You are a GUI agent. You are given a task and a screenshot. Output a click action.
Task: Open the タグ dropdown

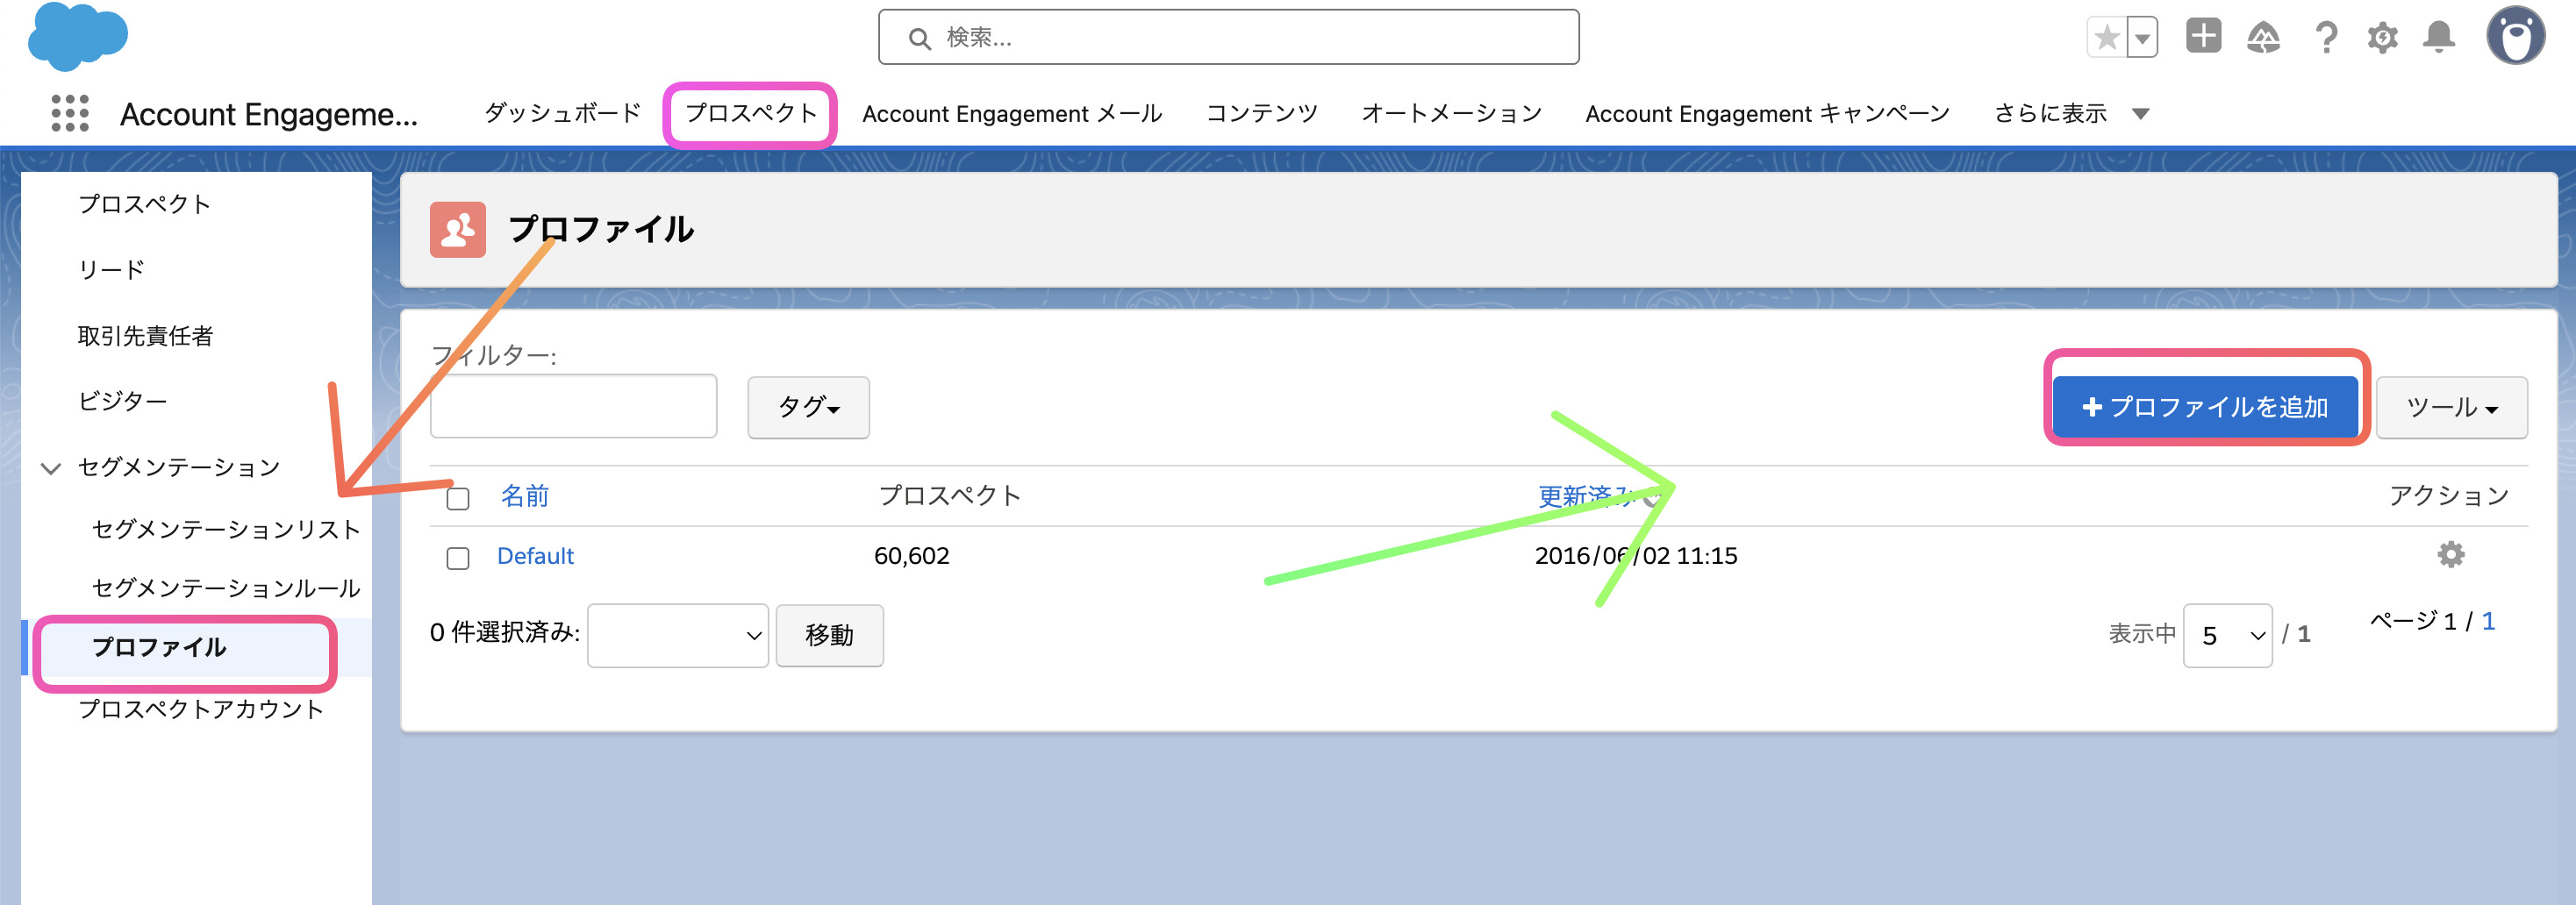(x=808, y=407)
